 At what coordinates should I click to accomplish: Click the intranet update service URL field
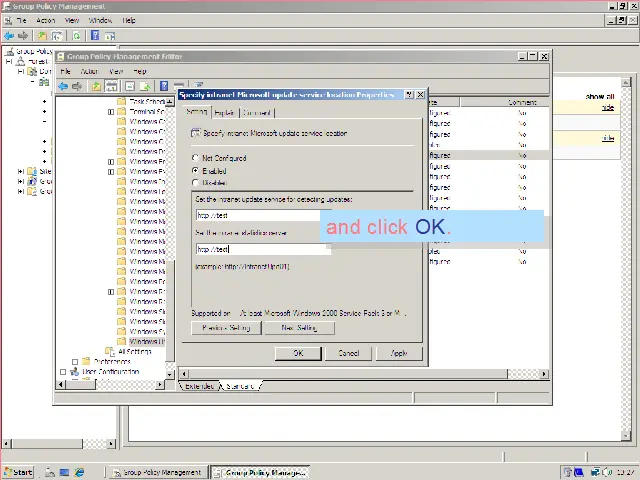(263, 215)
